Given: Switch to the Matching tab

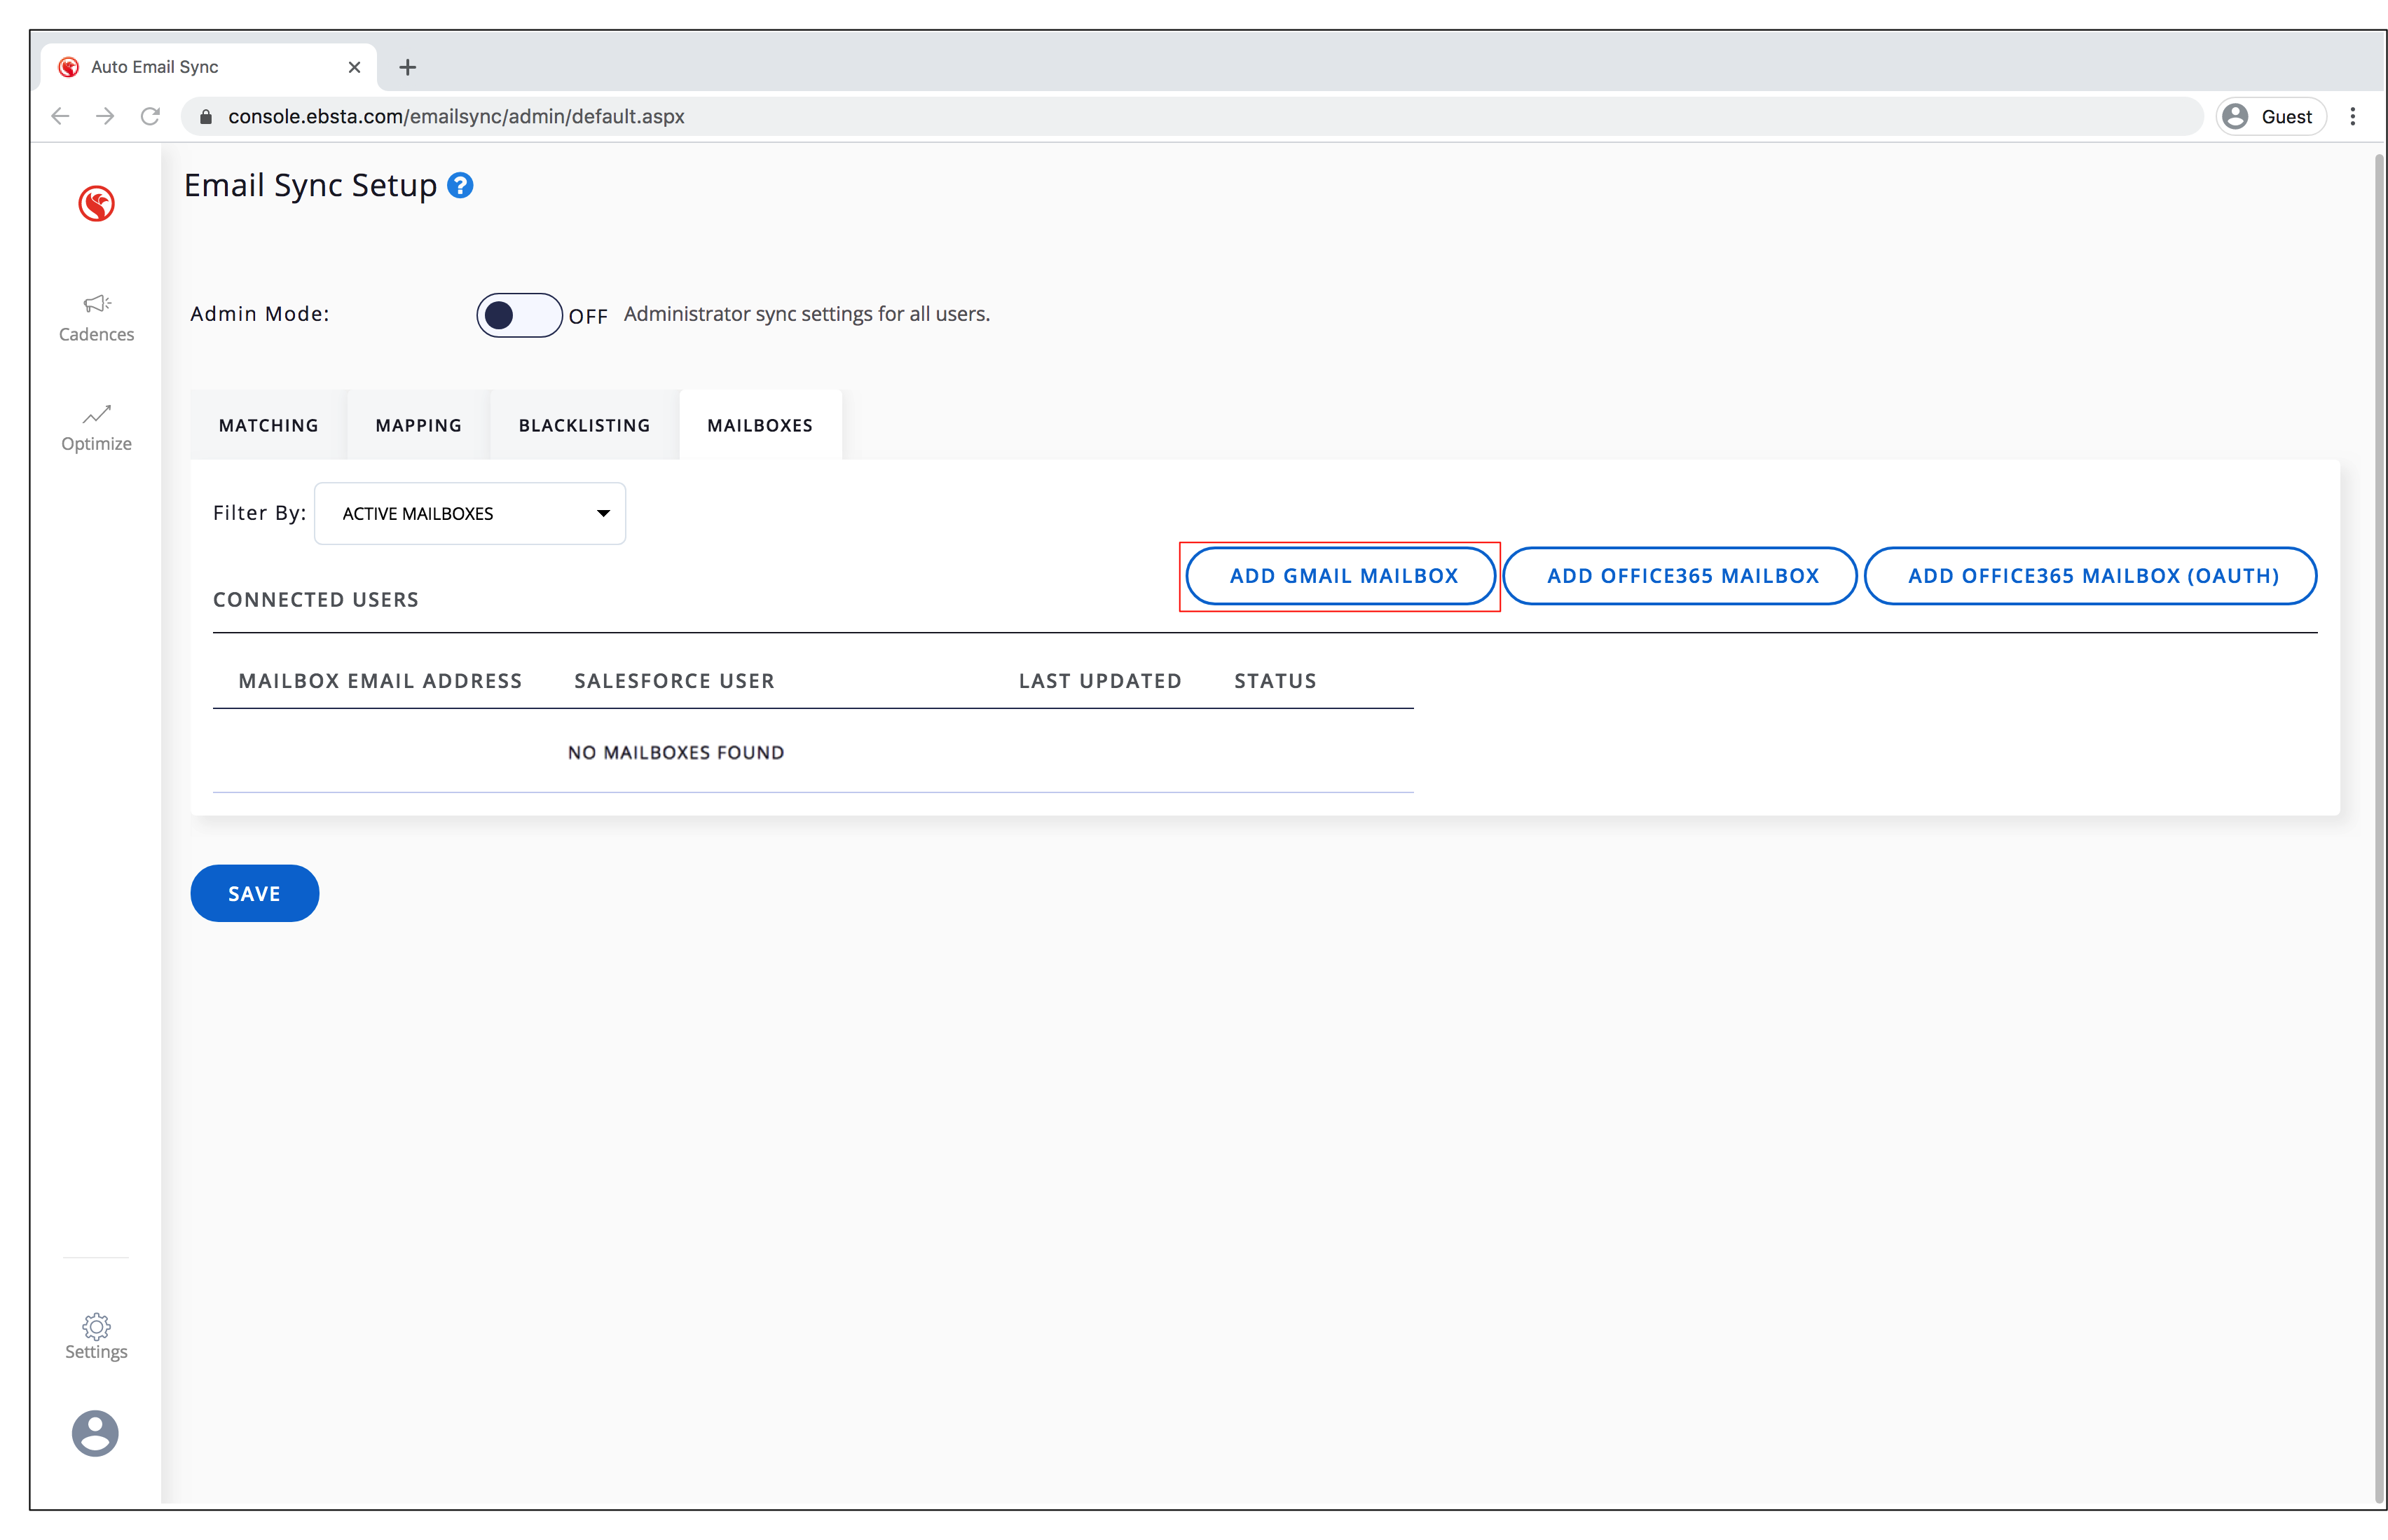Looking at the screenshot, I should 268,425.
